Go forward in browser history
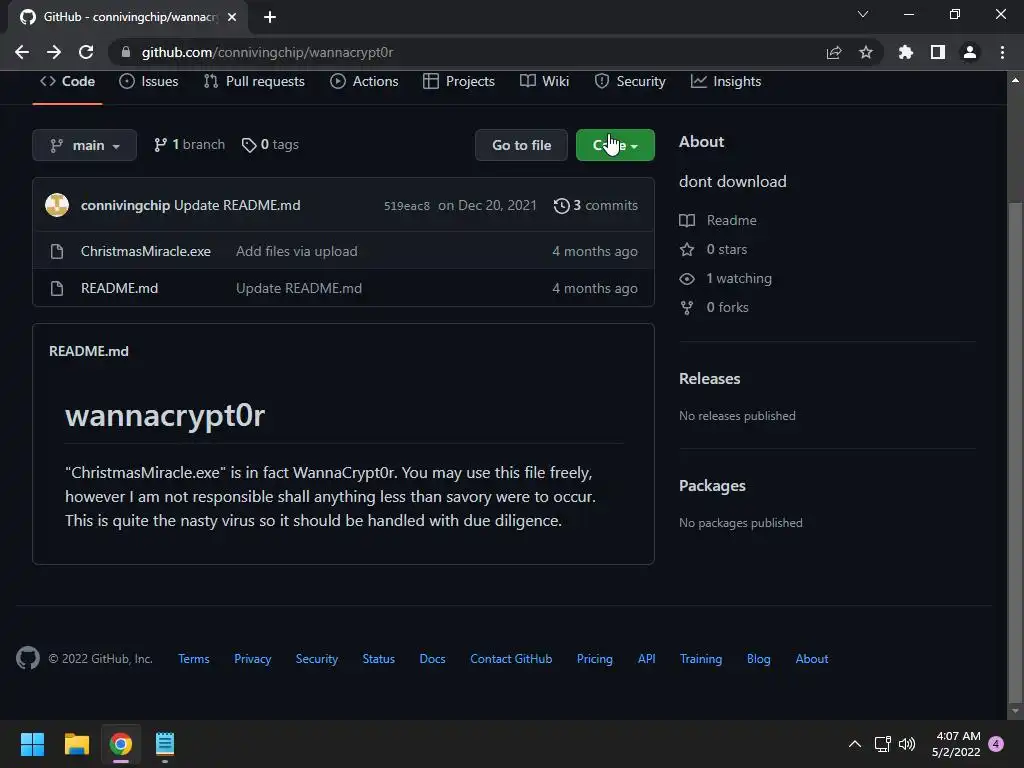The image size is (1024, 768). pos(54,52)
